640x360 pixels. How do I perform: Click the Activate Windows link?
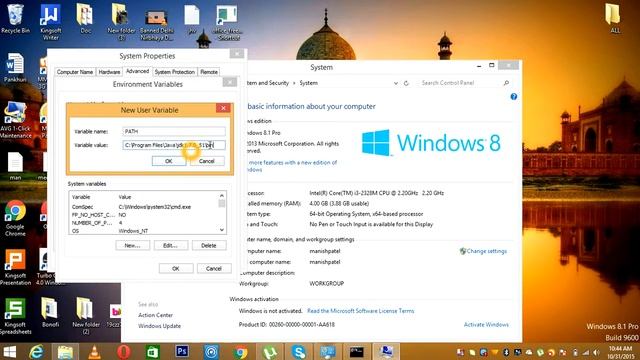(x=486, y=324)
